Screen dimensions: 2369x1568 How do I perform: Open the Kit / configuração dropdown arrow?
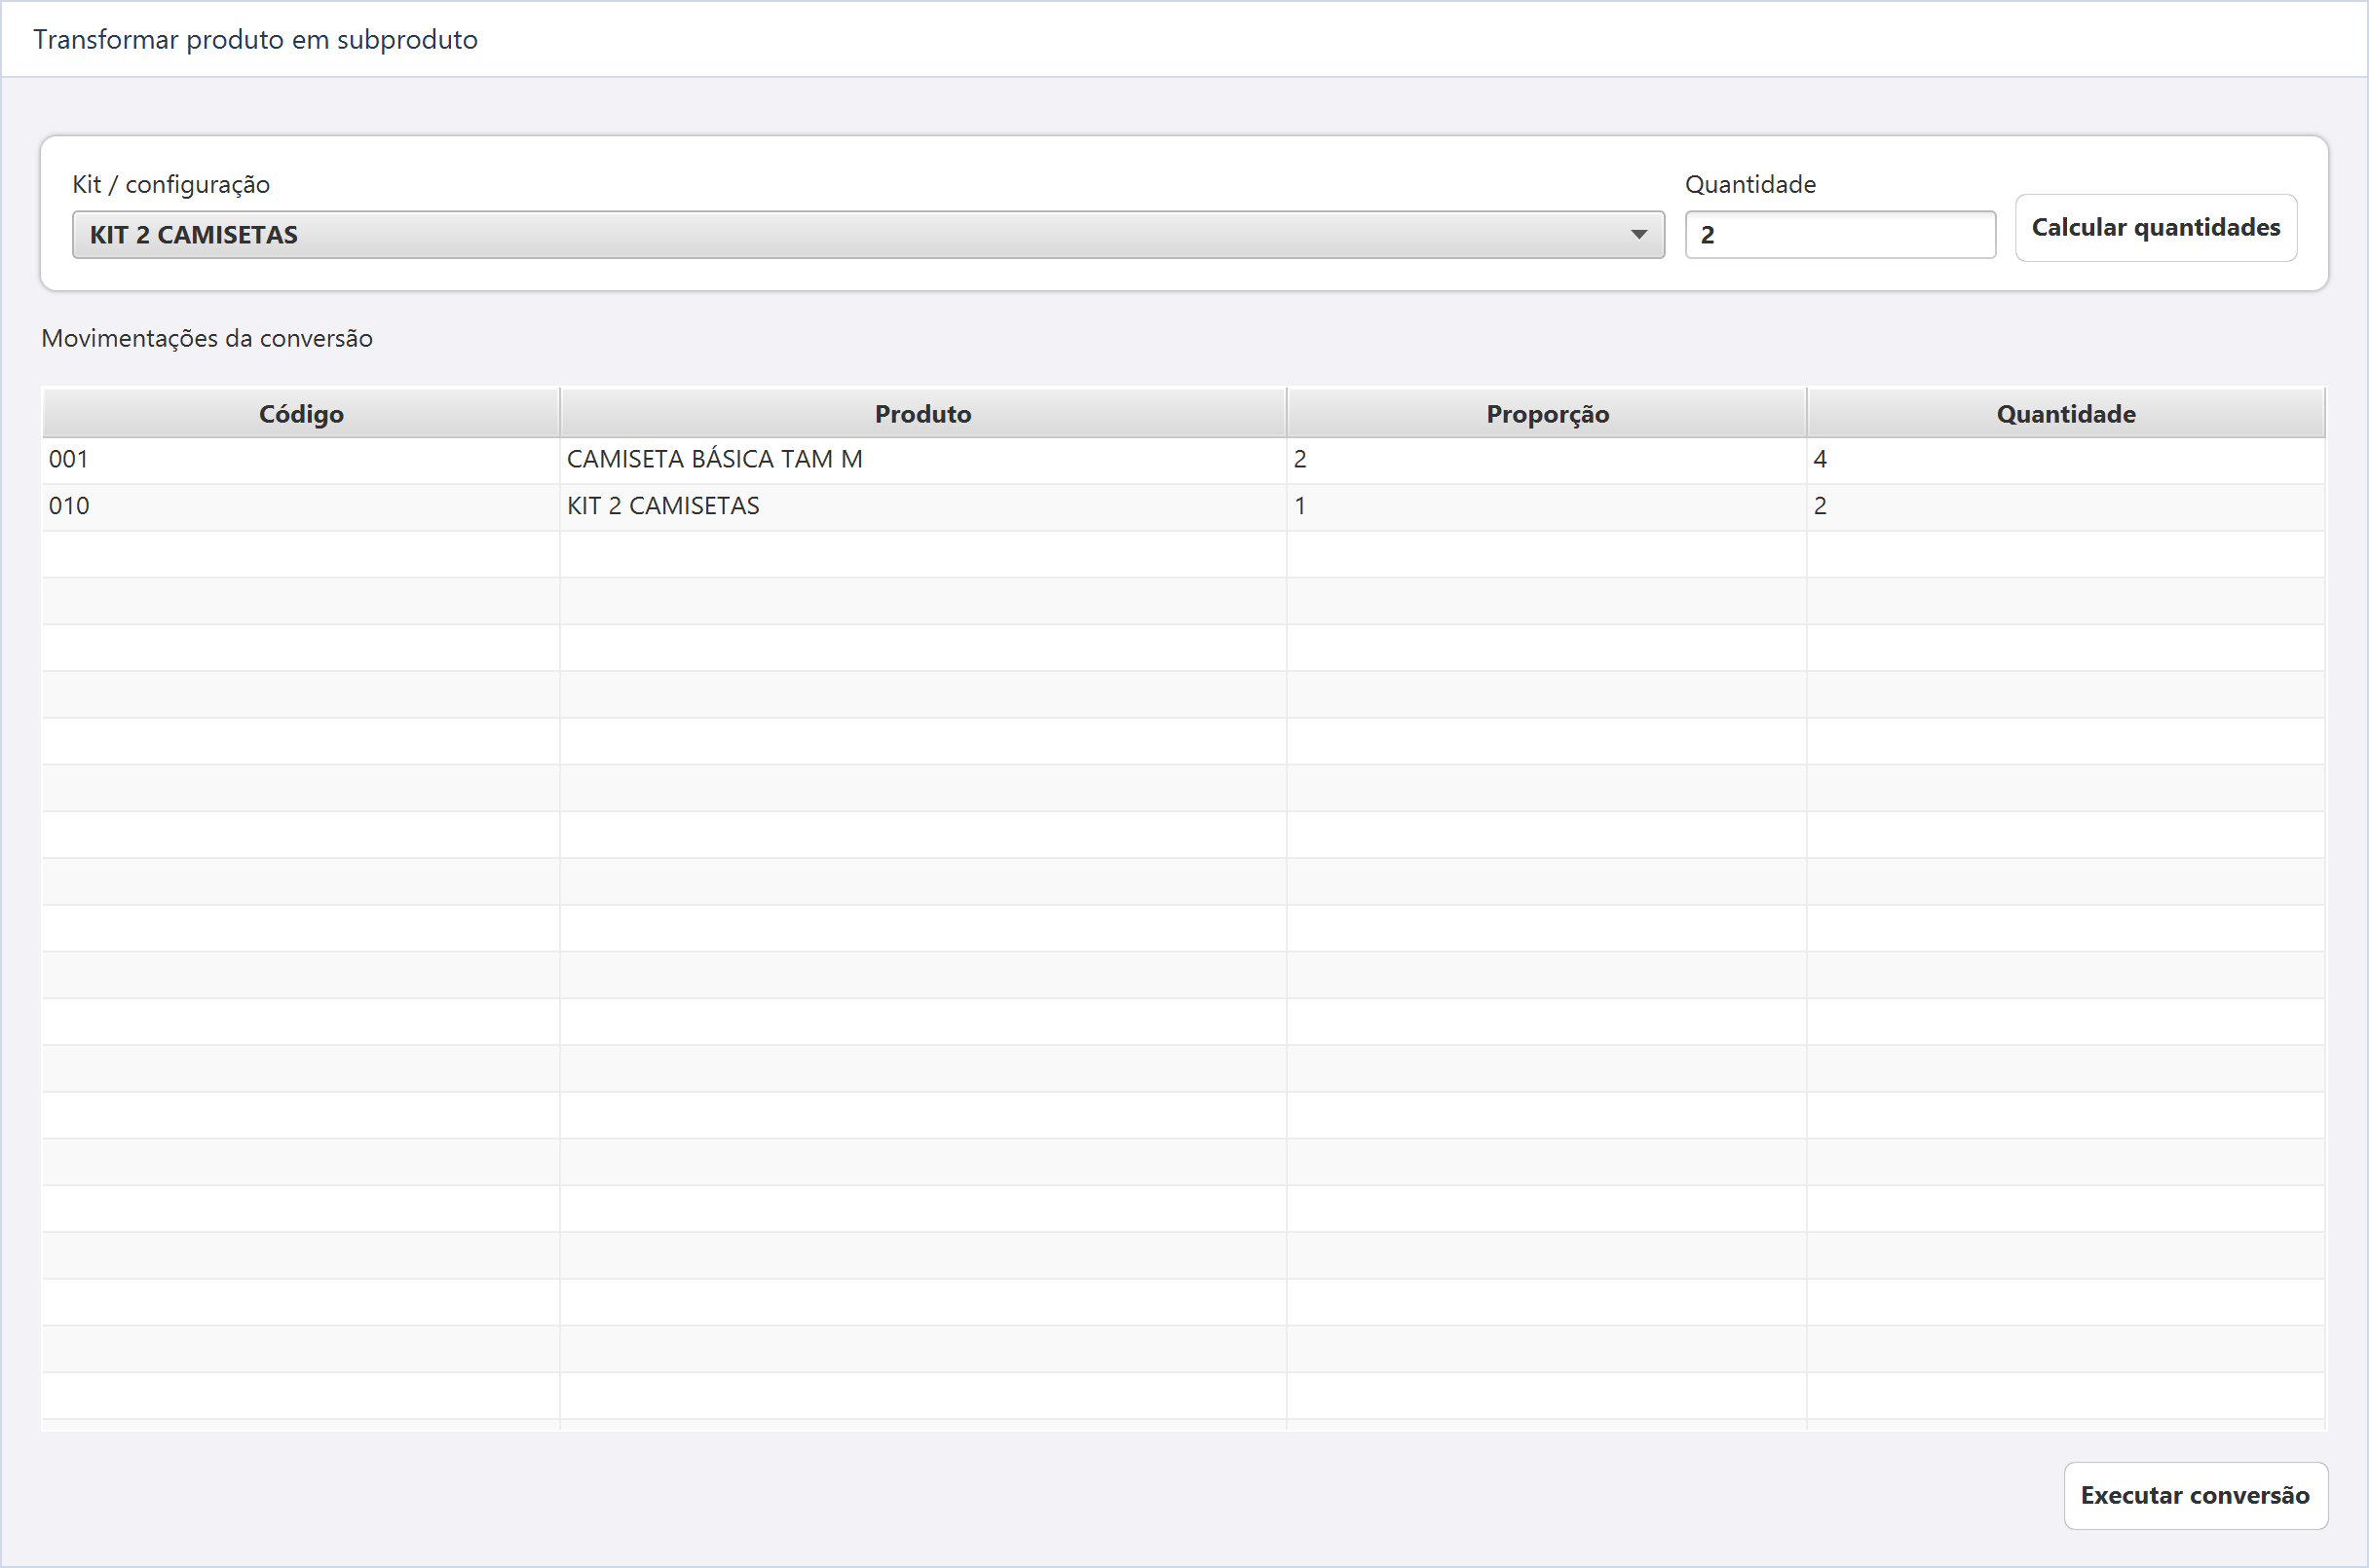[1638, 234]
